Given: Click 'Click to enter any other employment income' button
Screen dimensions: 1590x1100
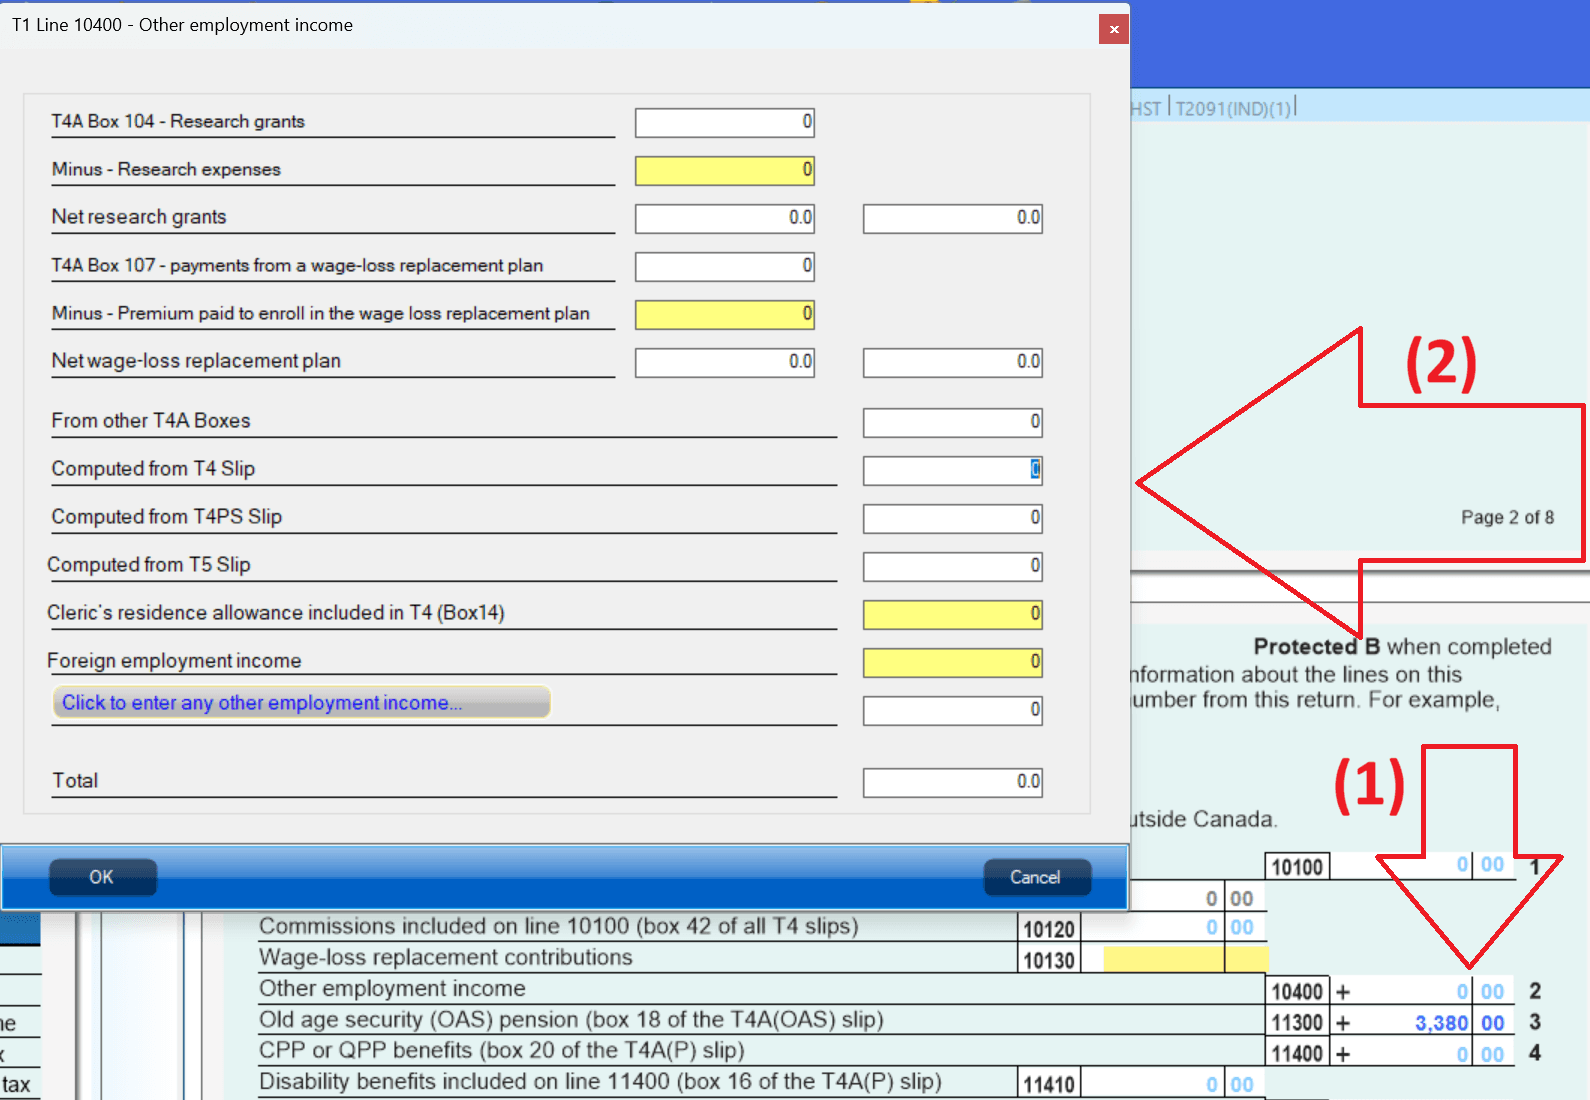Looking at the screenshot, I should tap(301, 702).
